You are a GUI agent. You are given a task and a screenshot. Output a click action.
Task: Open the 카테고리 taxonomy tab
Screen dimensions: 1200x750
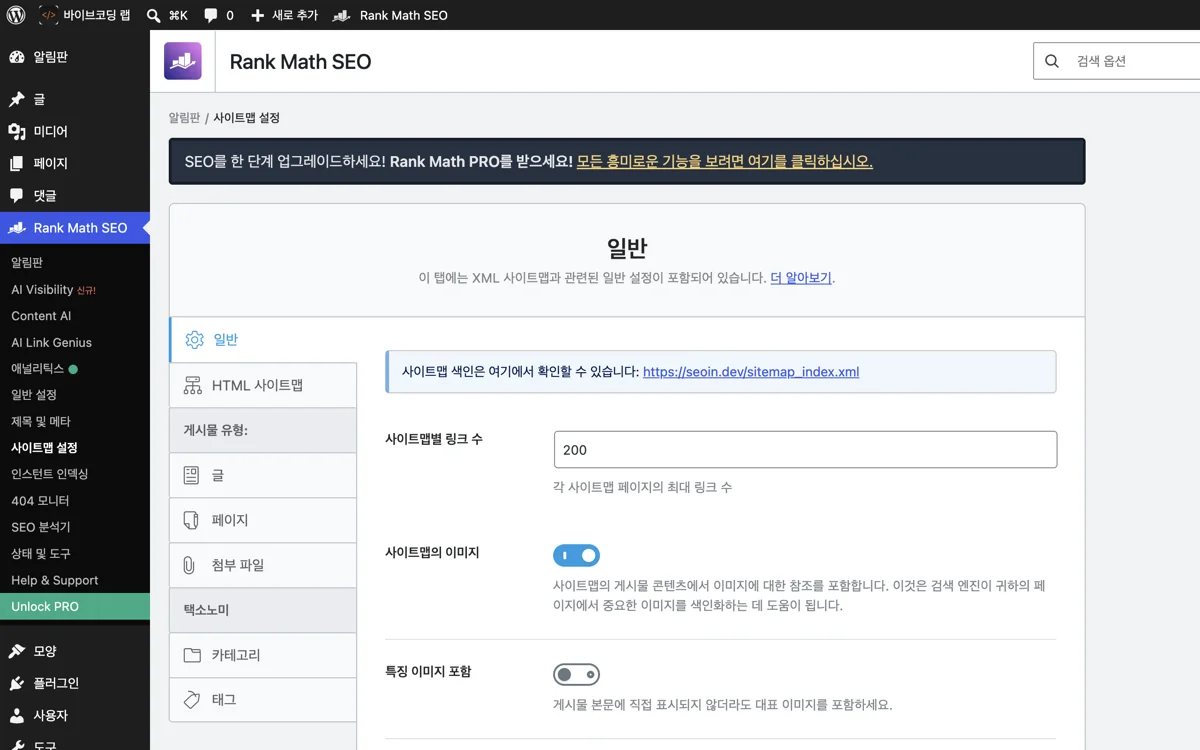[263, 655]
